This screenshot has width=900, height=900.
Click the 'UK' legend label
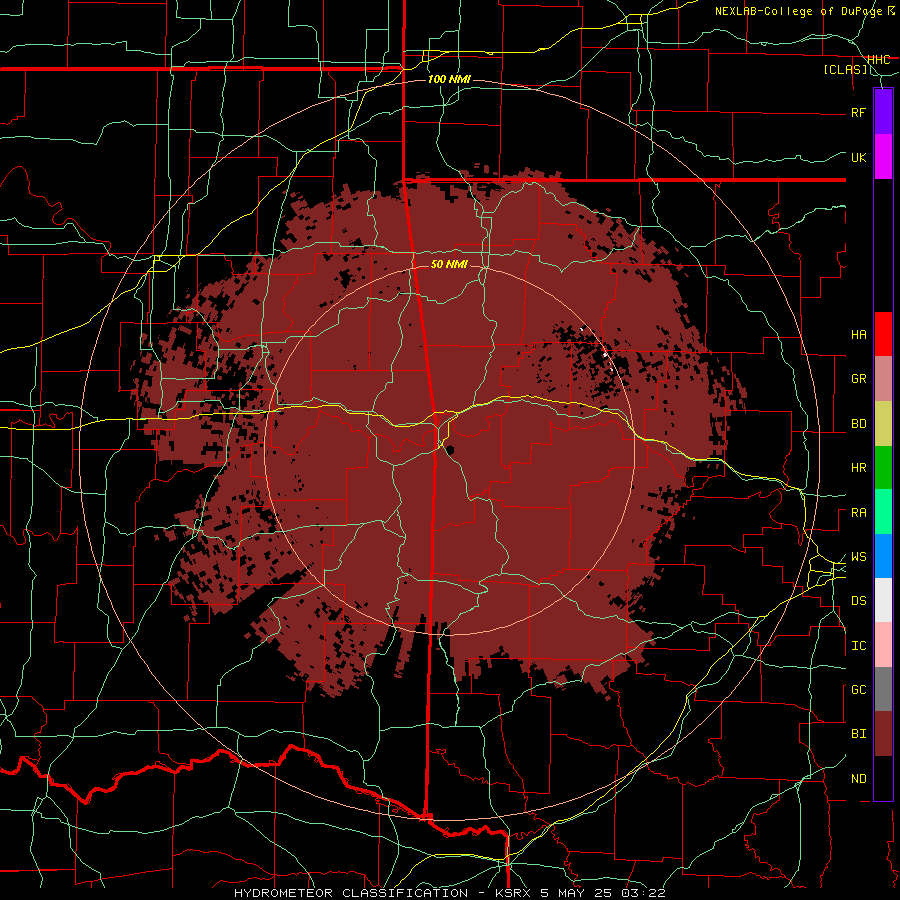pyautogui.click(x=859, y=157)
